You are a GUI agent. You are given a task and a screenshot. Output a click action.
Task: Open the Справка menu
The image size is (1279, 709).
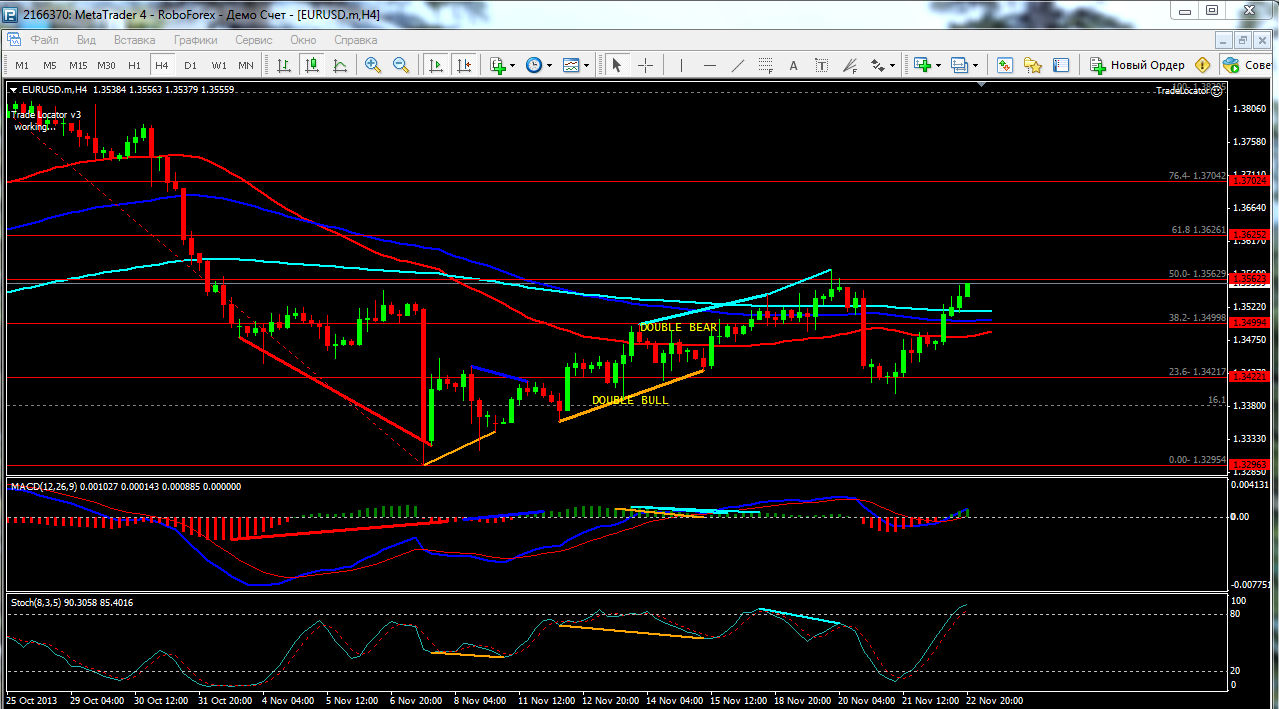(x=355, y=40)
